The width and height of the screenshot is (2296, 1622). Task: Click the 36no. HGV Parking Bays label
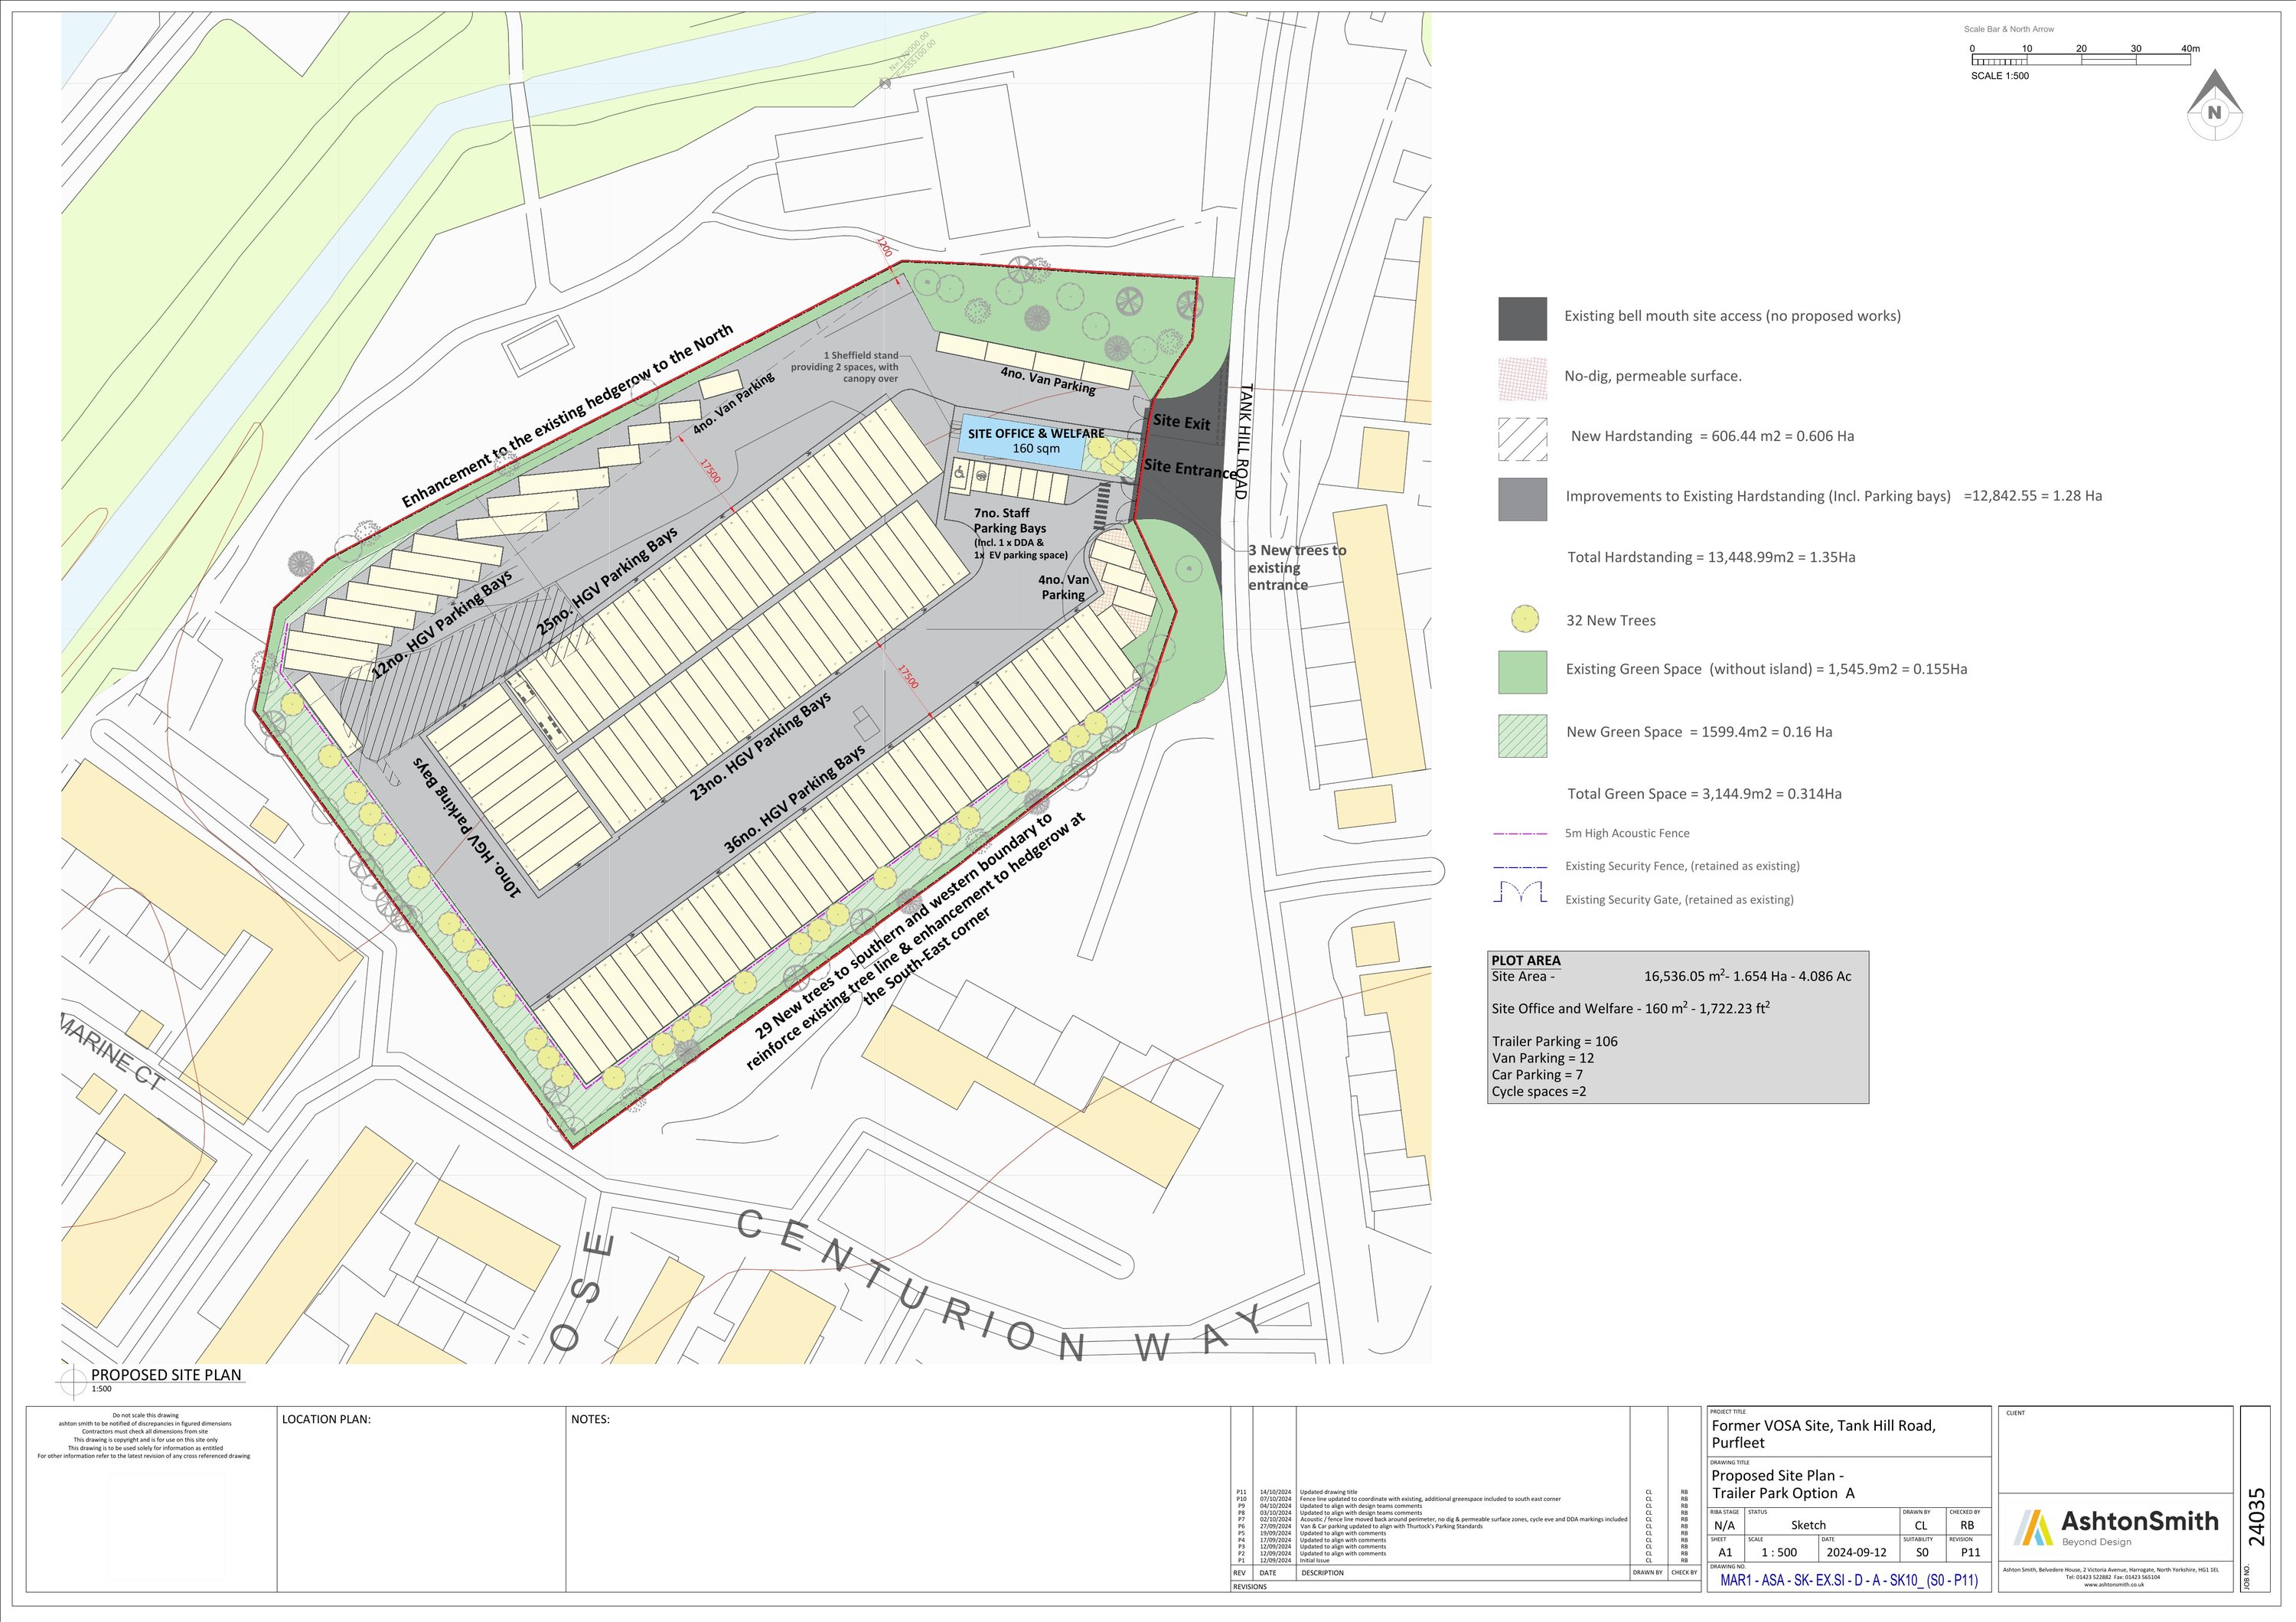click(x=794, y=799)
